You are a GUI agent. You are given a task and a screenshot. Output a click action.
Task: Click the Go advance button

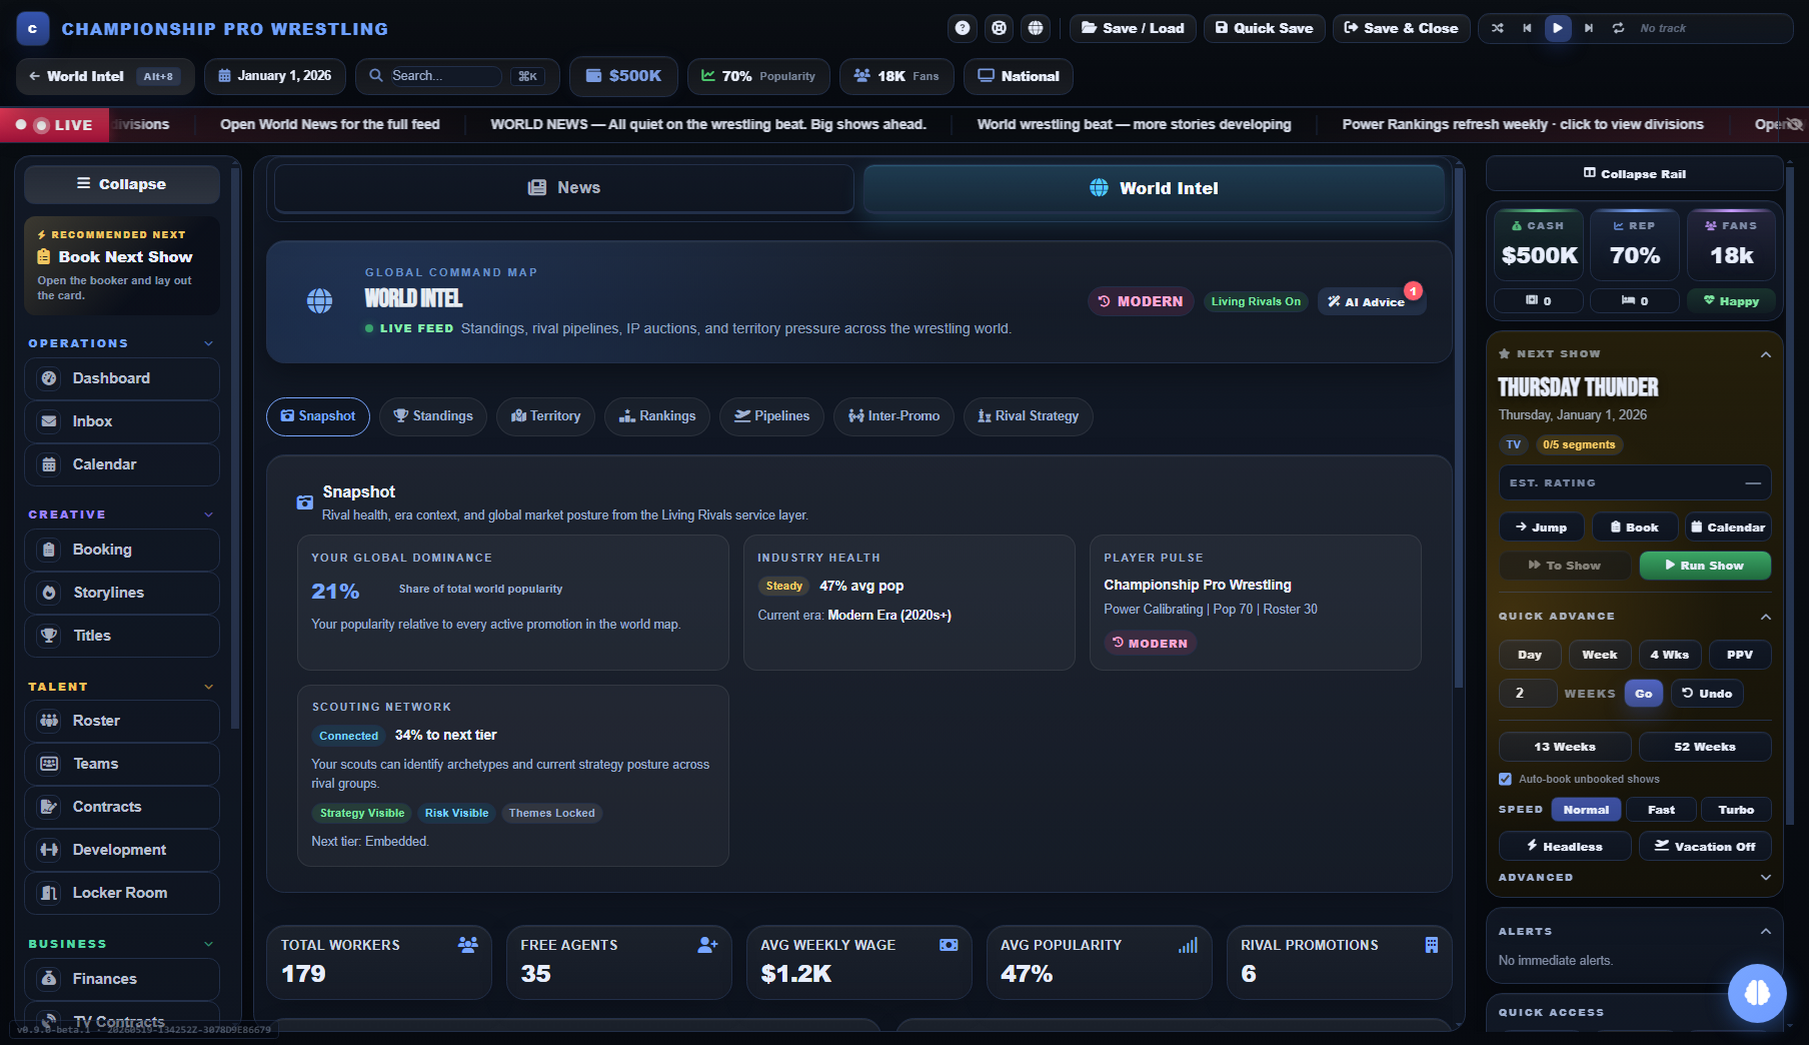[x=1643, y=693]
